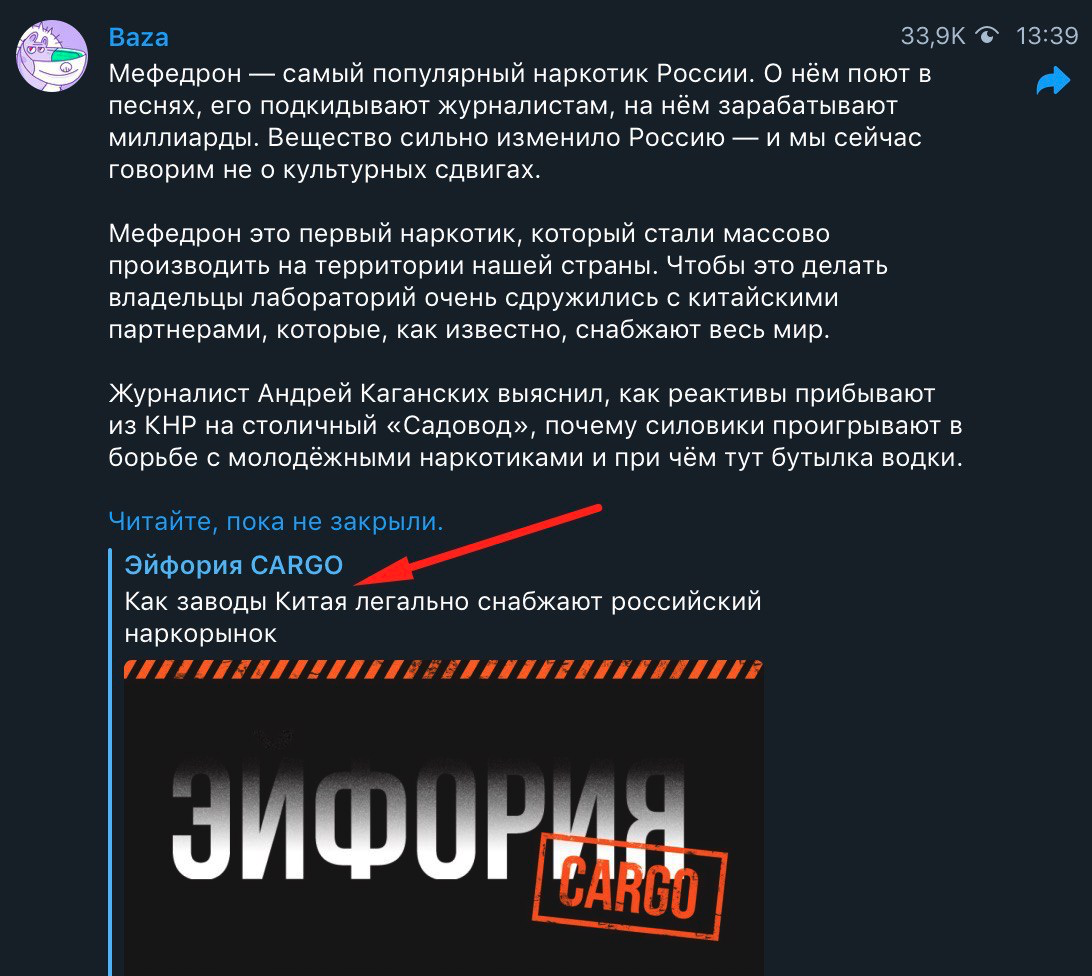Click the red annotation arrow
This screenshot has width=1092, height=976.
(x=478, y=543)
